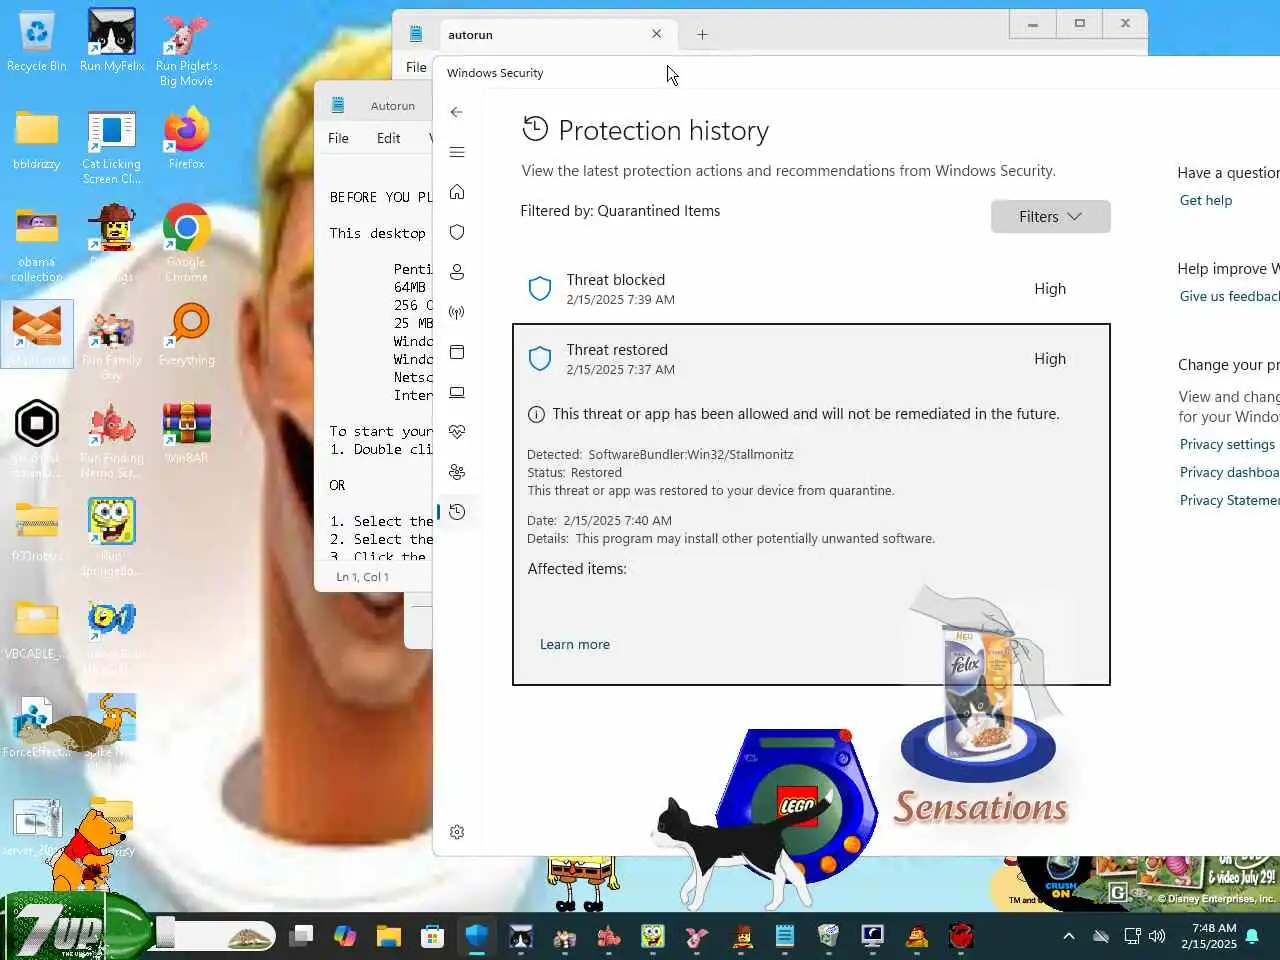The image size is (1280, 960).
Task: Open the Recycle Bin desktop icon
Action: (x=37, y=42)
